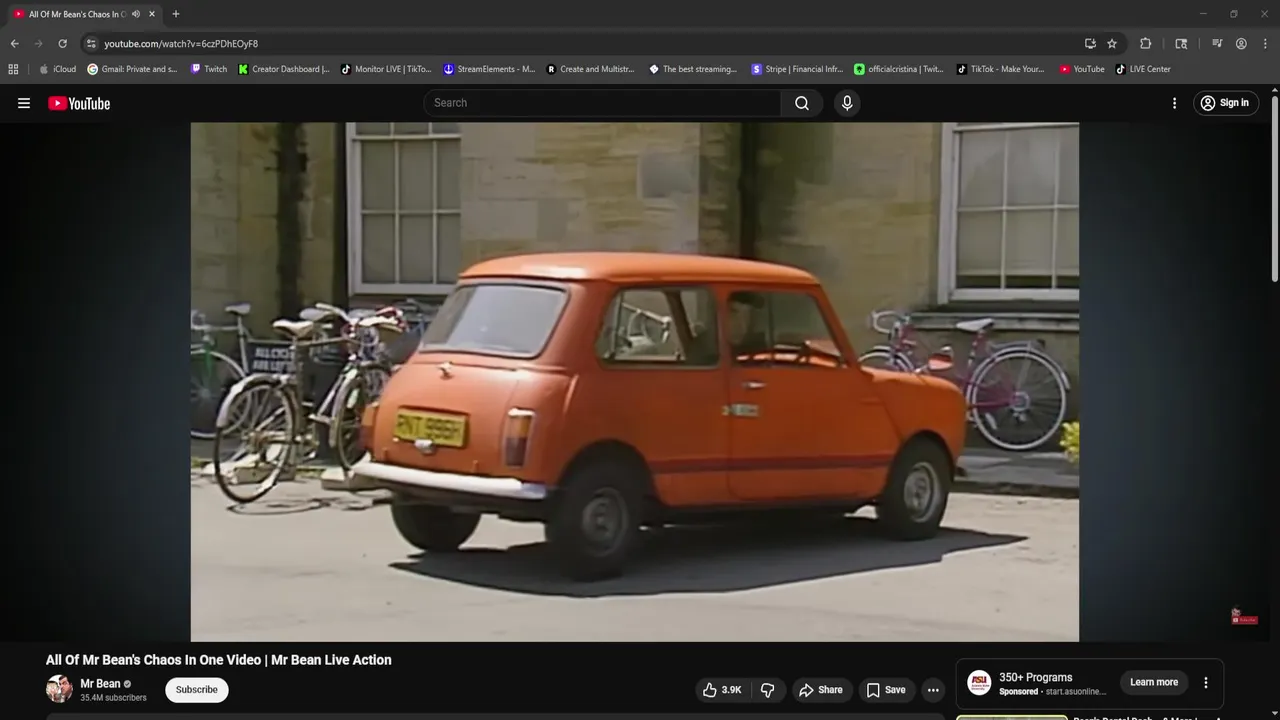
Task: Open the Google Lens search icon
Action: [x=1181, y=44]
